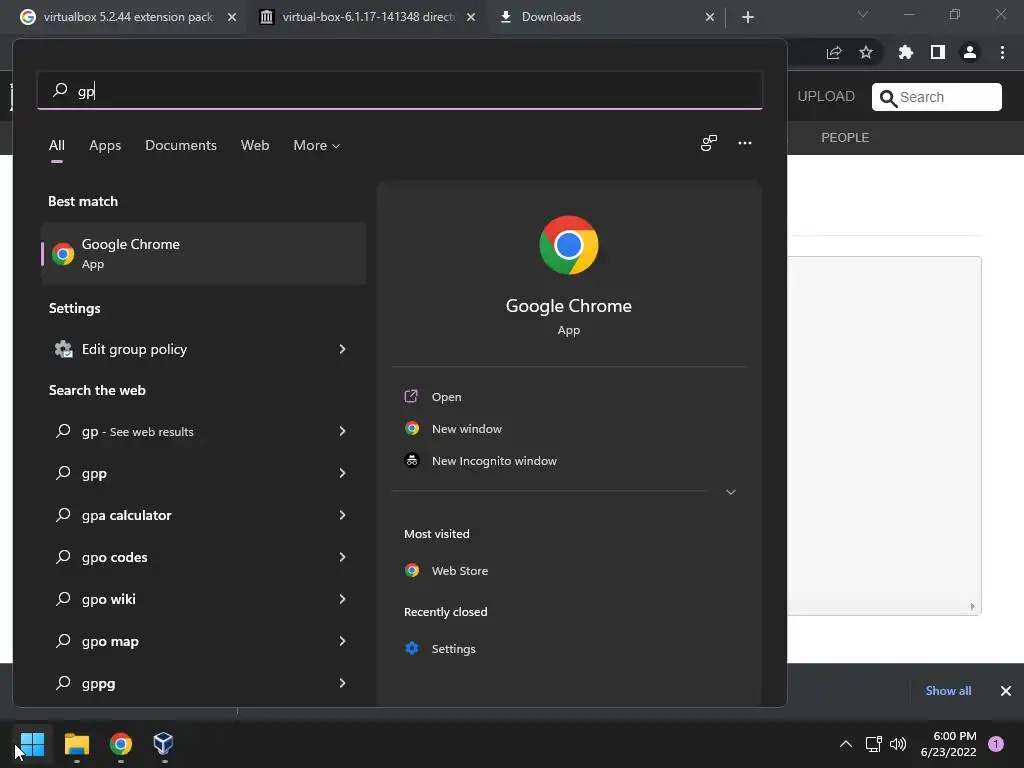Close the Downloads browser tab

click(710, 17)
